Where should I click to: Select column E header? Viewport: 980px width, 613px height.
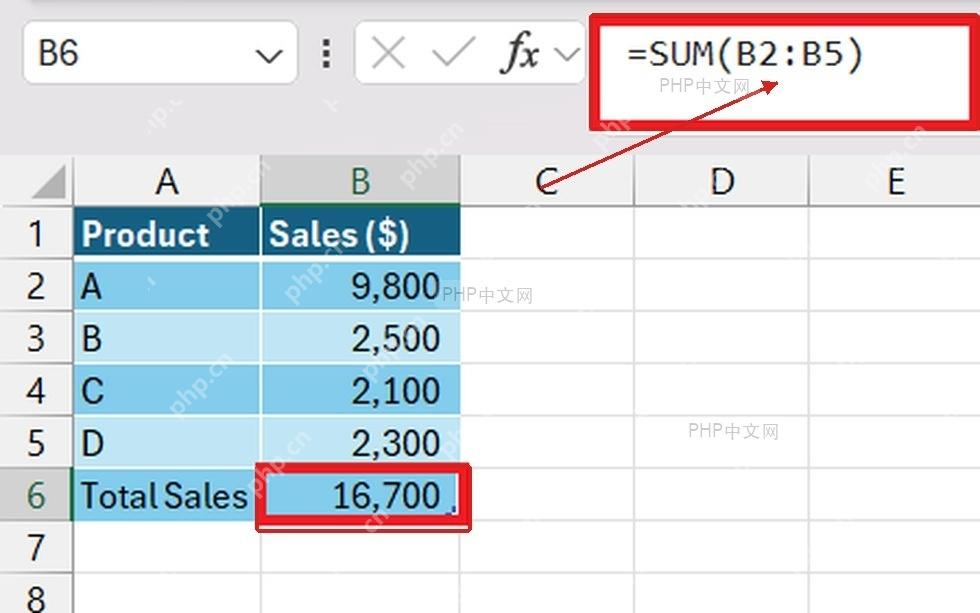895,181
